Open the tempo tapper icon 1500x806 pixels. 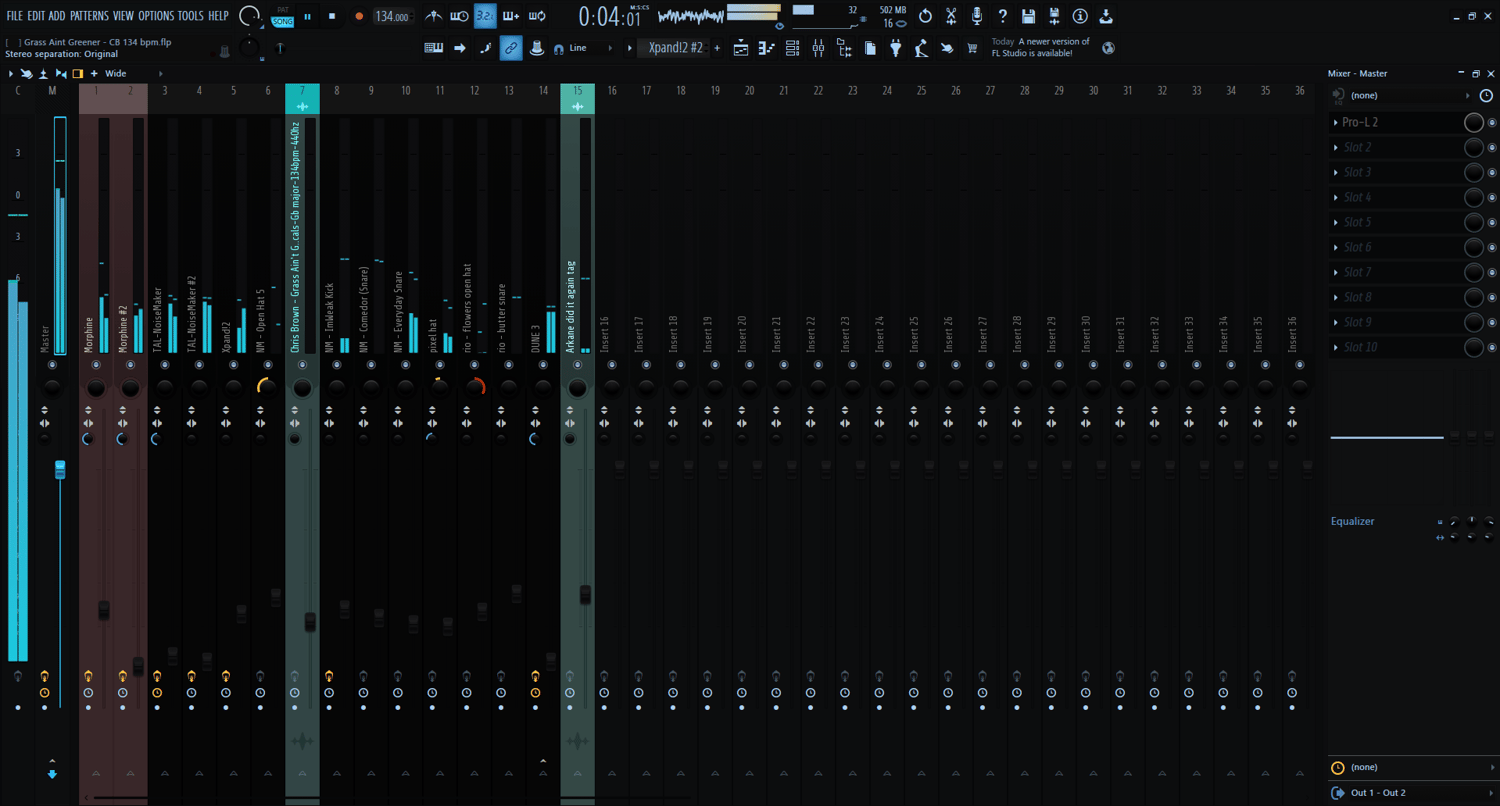[921, 47]
